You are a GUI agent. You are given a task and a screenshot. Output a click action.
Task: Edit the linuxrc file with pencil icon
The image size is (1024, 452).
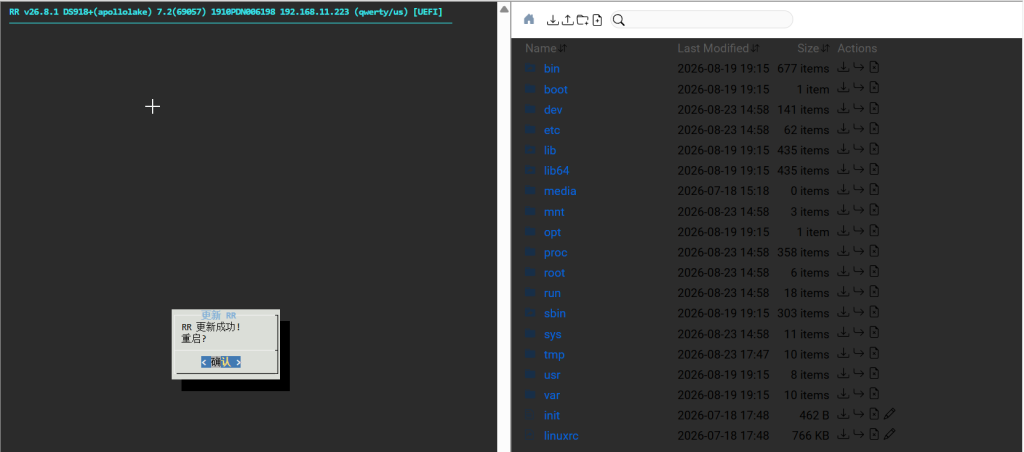coord(889,434)
